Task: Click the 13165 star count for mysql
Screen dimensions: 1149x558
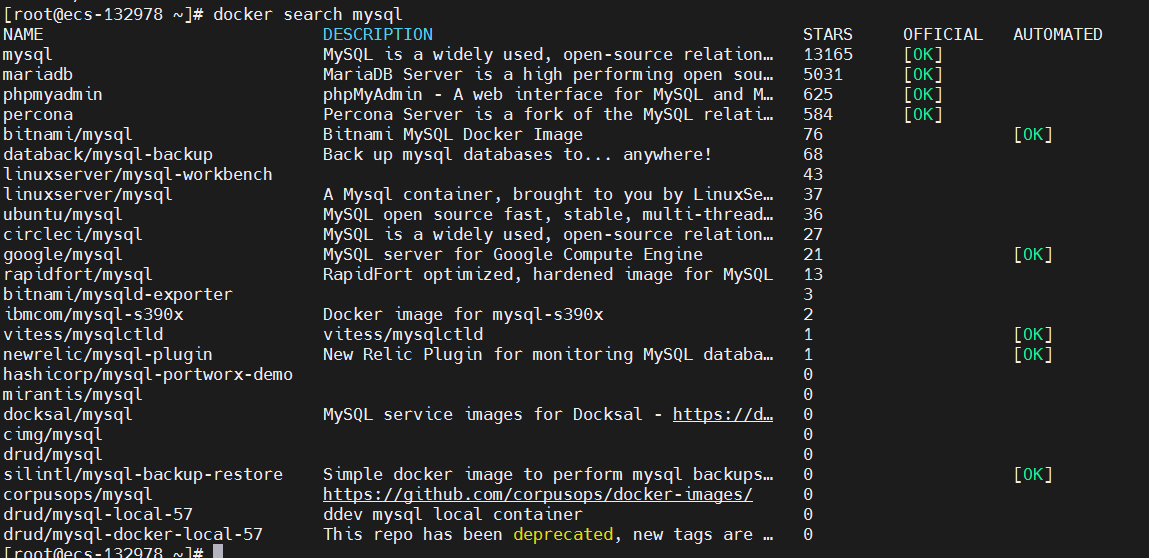Action: (828, 55)
